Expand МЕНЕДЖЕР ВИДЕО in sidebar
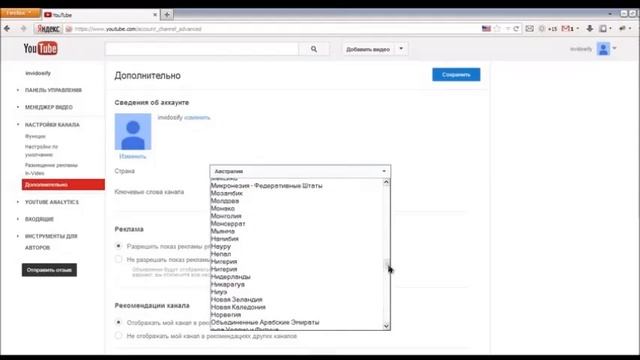Viewport: 640px width, 360px height. tap(49, 107)
